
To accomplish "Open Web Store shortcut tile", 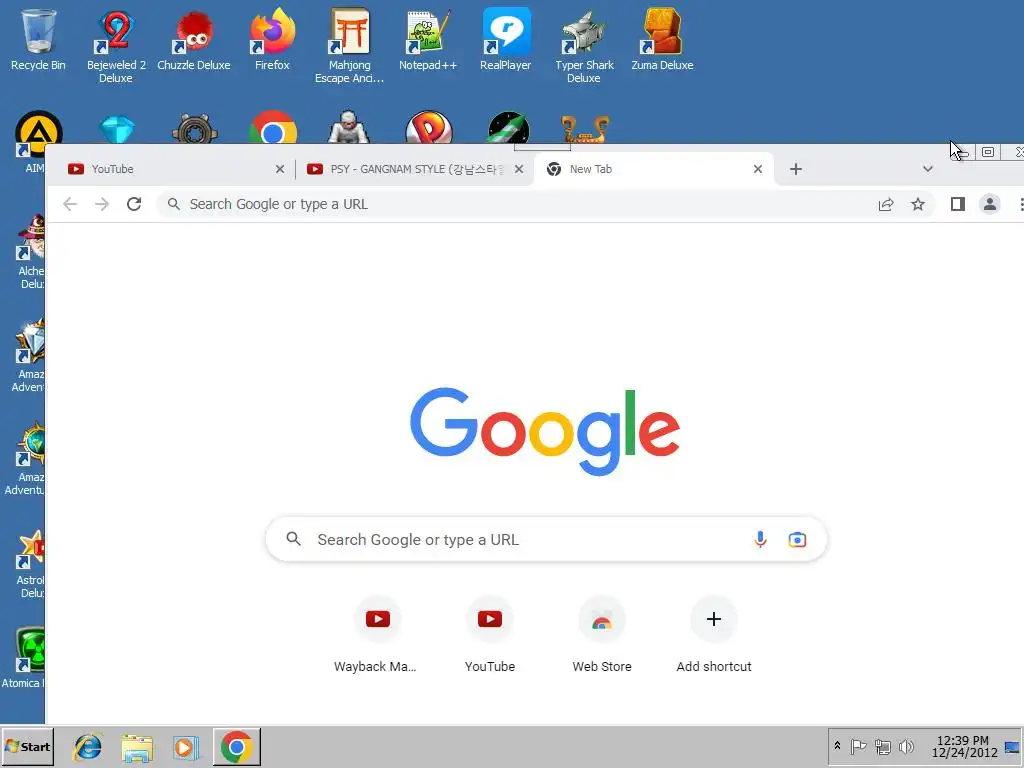I will [602, 634].
